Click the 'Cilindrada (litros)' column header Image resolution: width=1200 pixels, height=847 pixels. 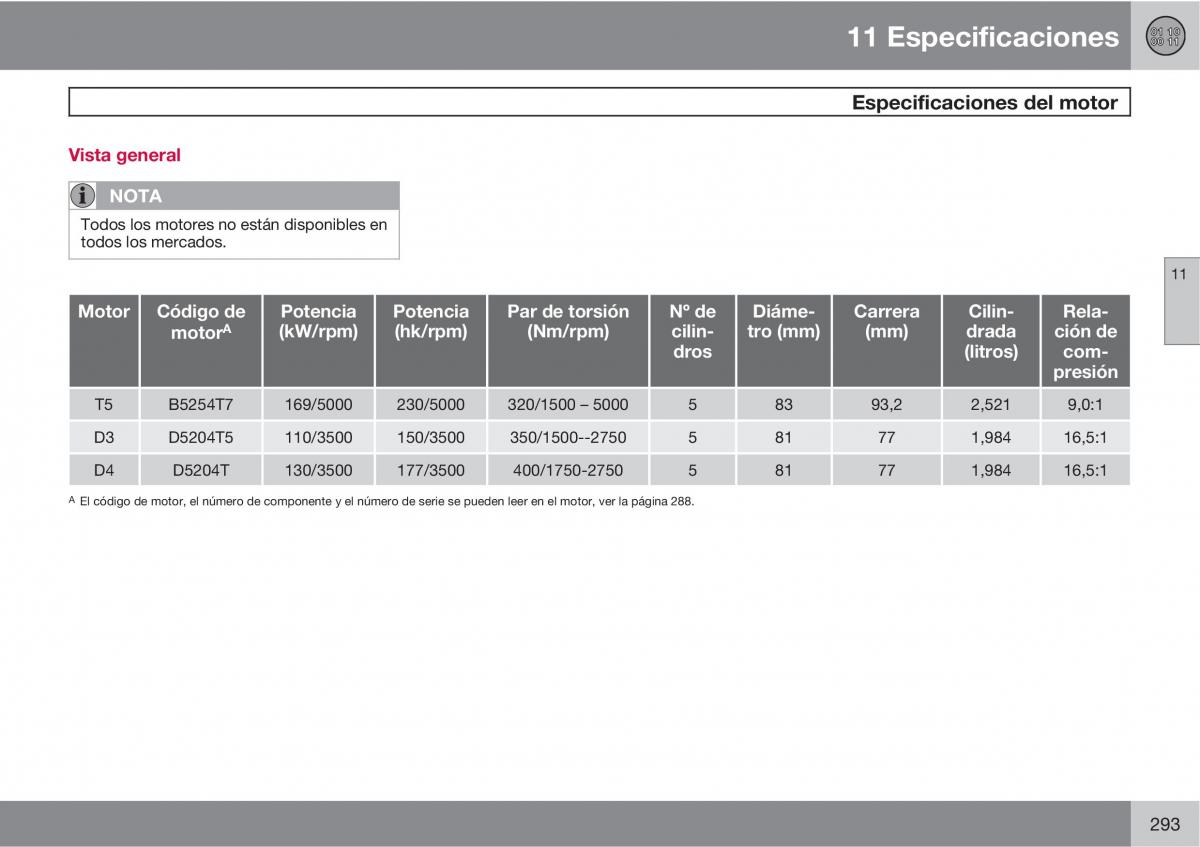pyautogui.click(x=991, y=340)
